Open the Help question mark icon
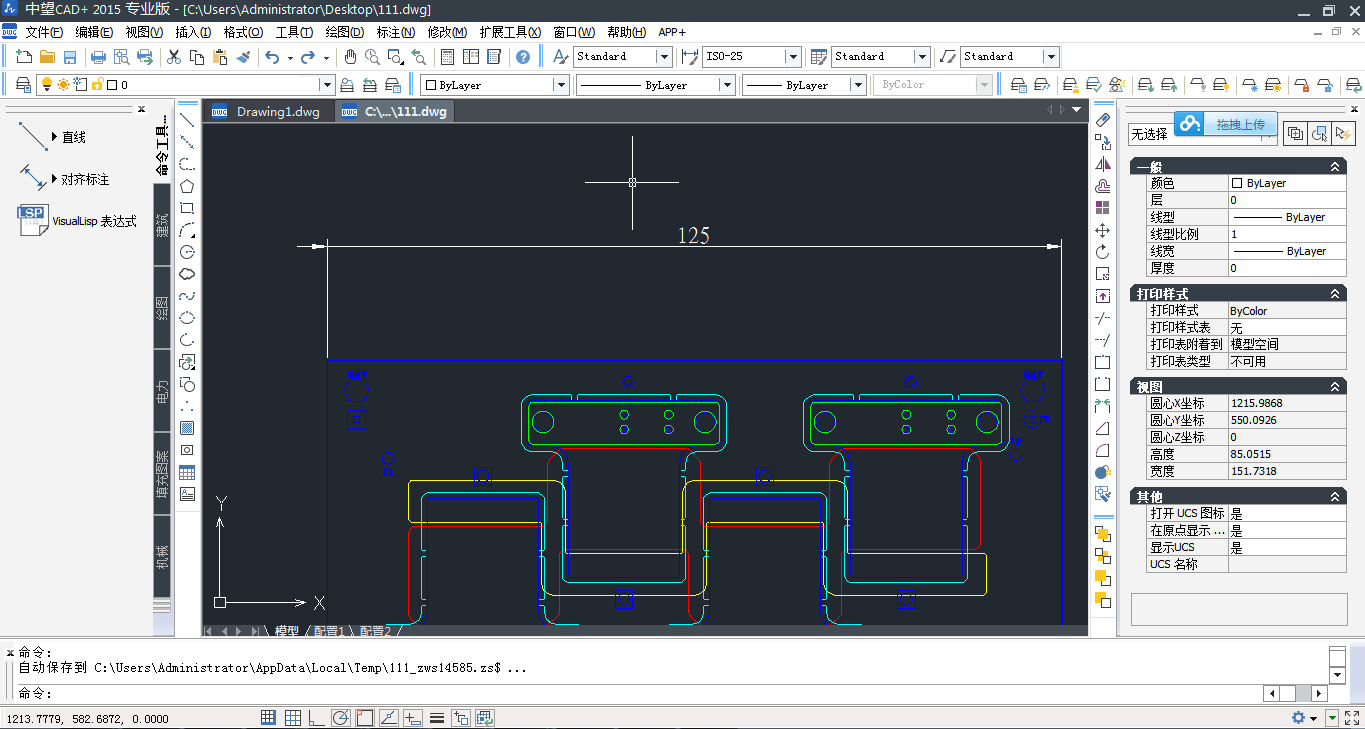The width and height of the screenshot is (1365, 729). (x=523, y=57)
